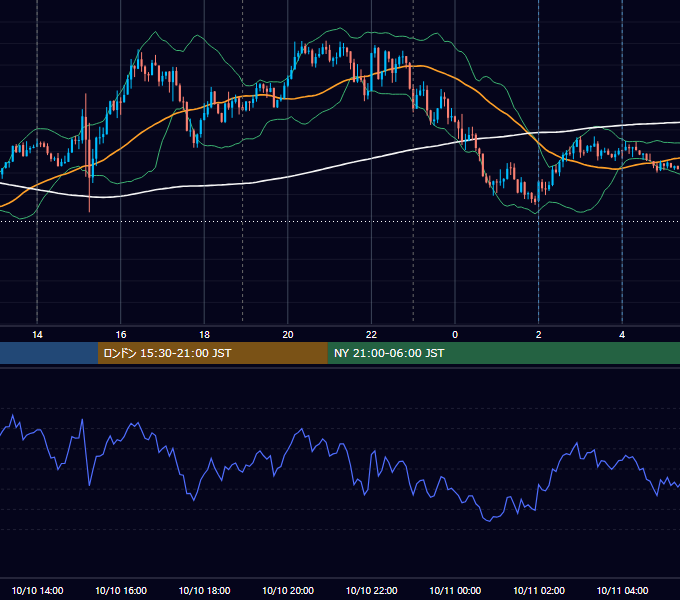Click the 0 hour label on time axis

coord(455,335)
